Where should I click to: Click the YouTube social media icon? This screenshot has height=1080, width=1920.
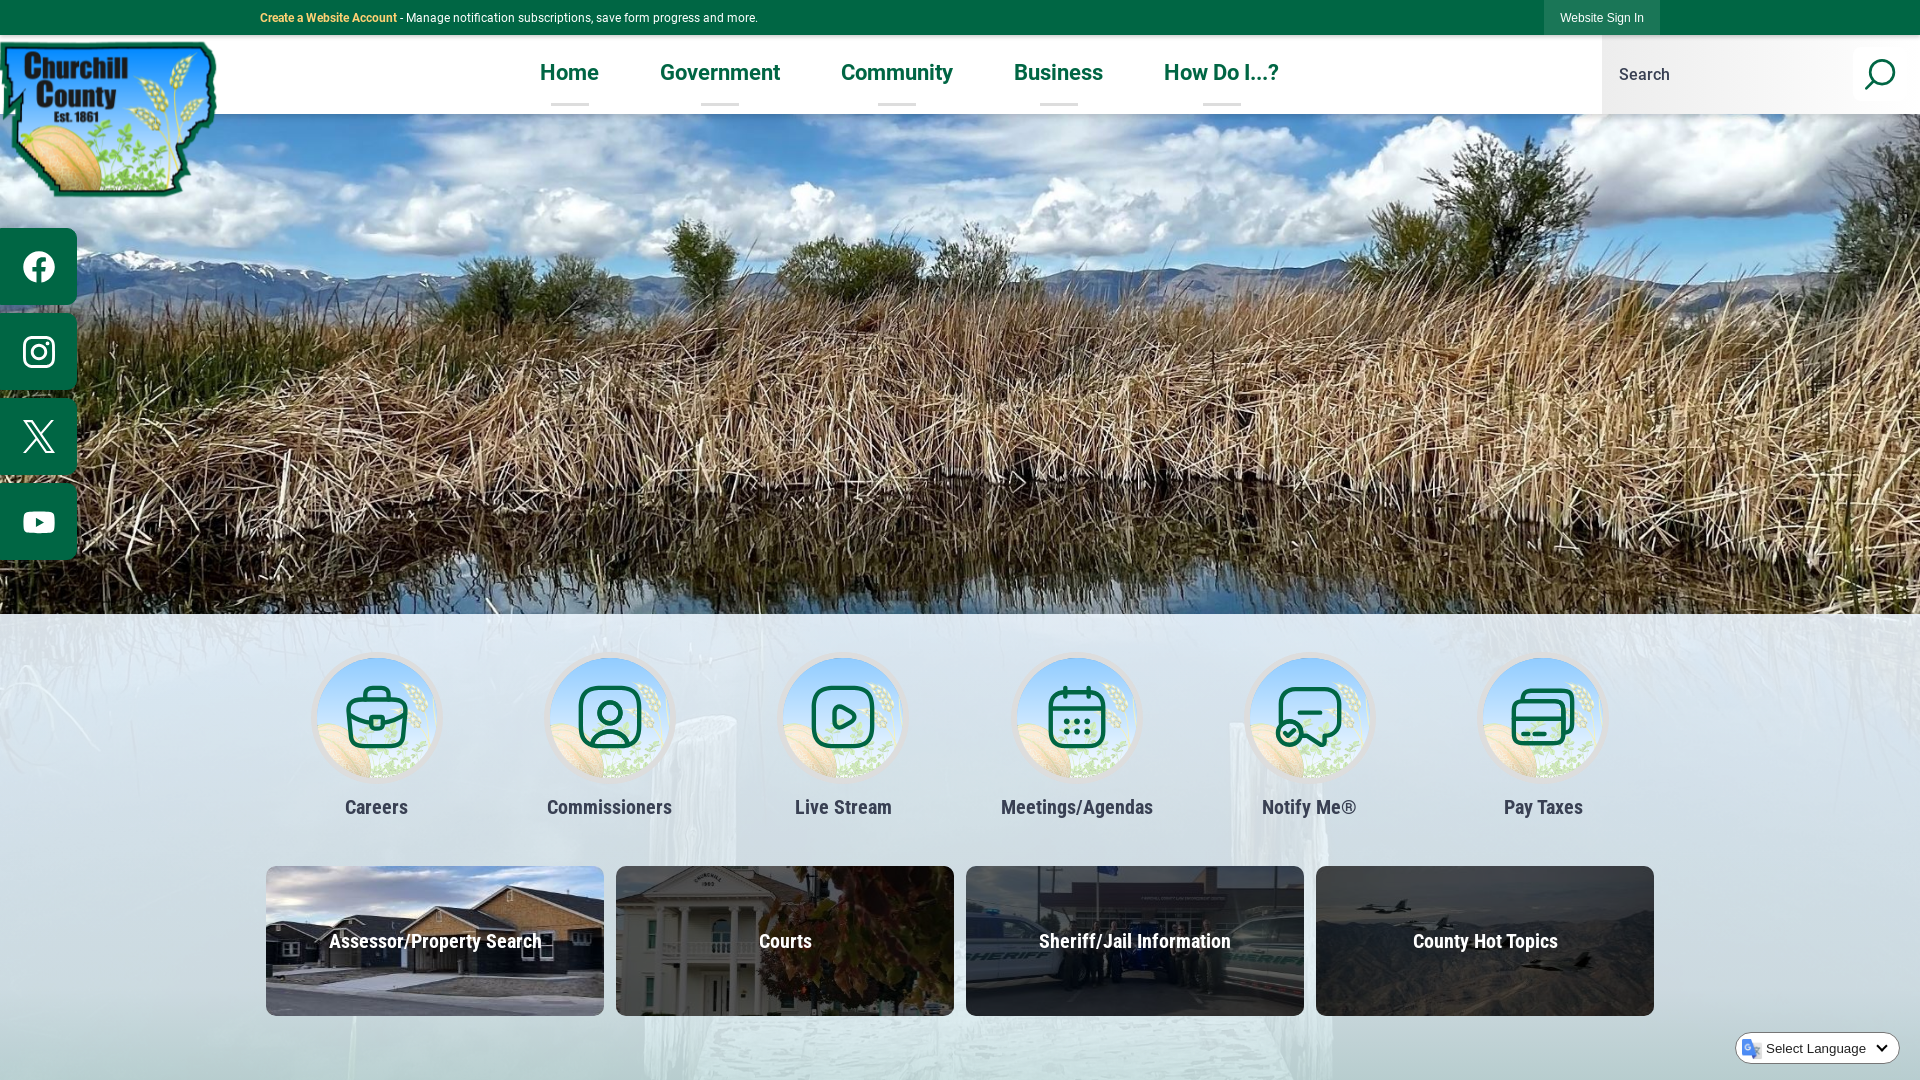[x=38, y=521]
